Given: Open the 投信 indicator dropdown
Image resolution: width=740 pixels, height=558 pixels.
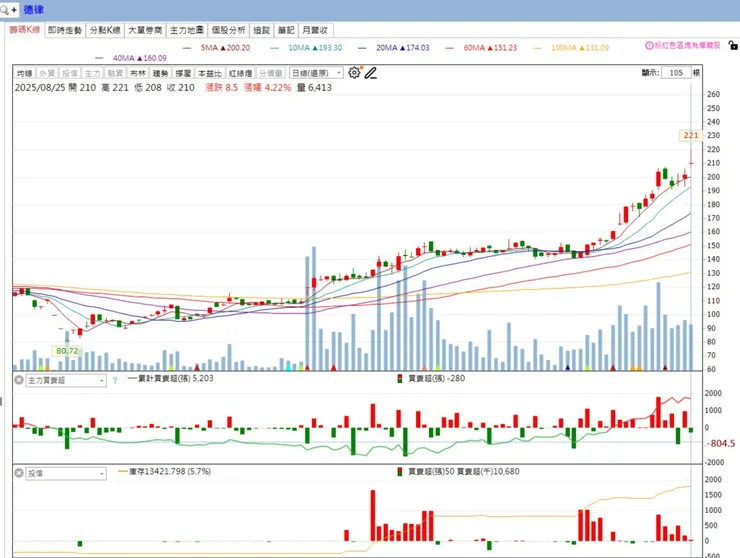Looking at the screenshot, I should coord(66,473).
